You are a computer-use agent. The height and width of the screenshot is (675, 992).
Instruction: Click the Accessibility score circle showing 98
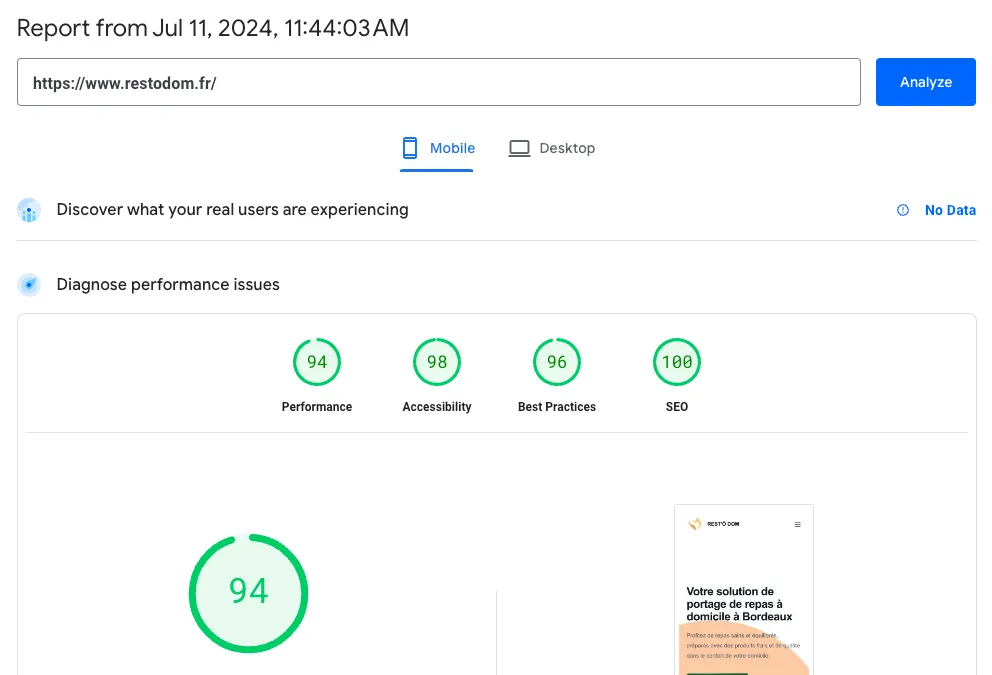pyautogui.click(x=437, y=362)
